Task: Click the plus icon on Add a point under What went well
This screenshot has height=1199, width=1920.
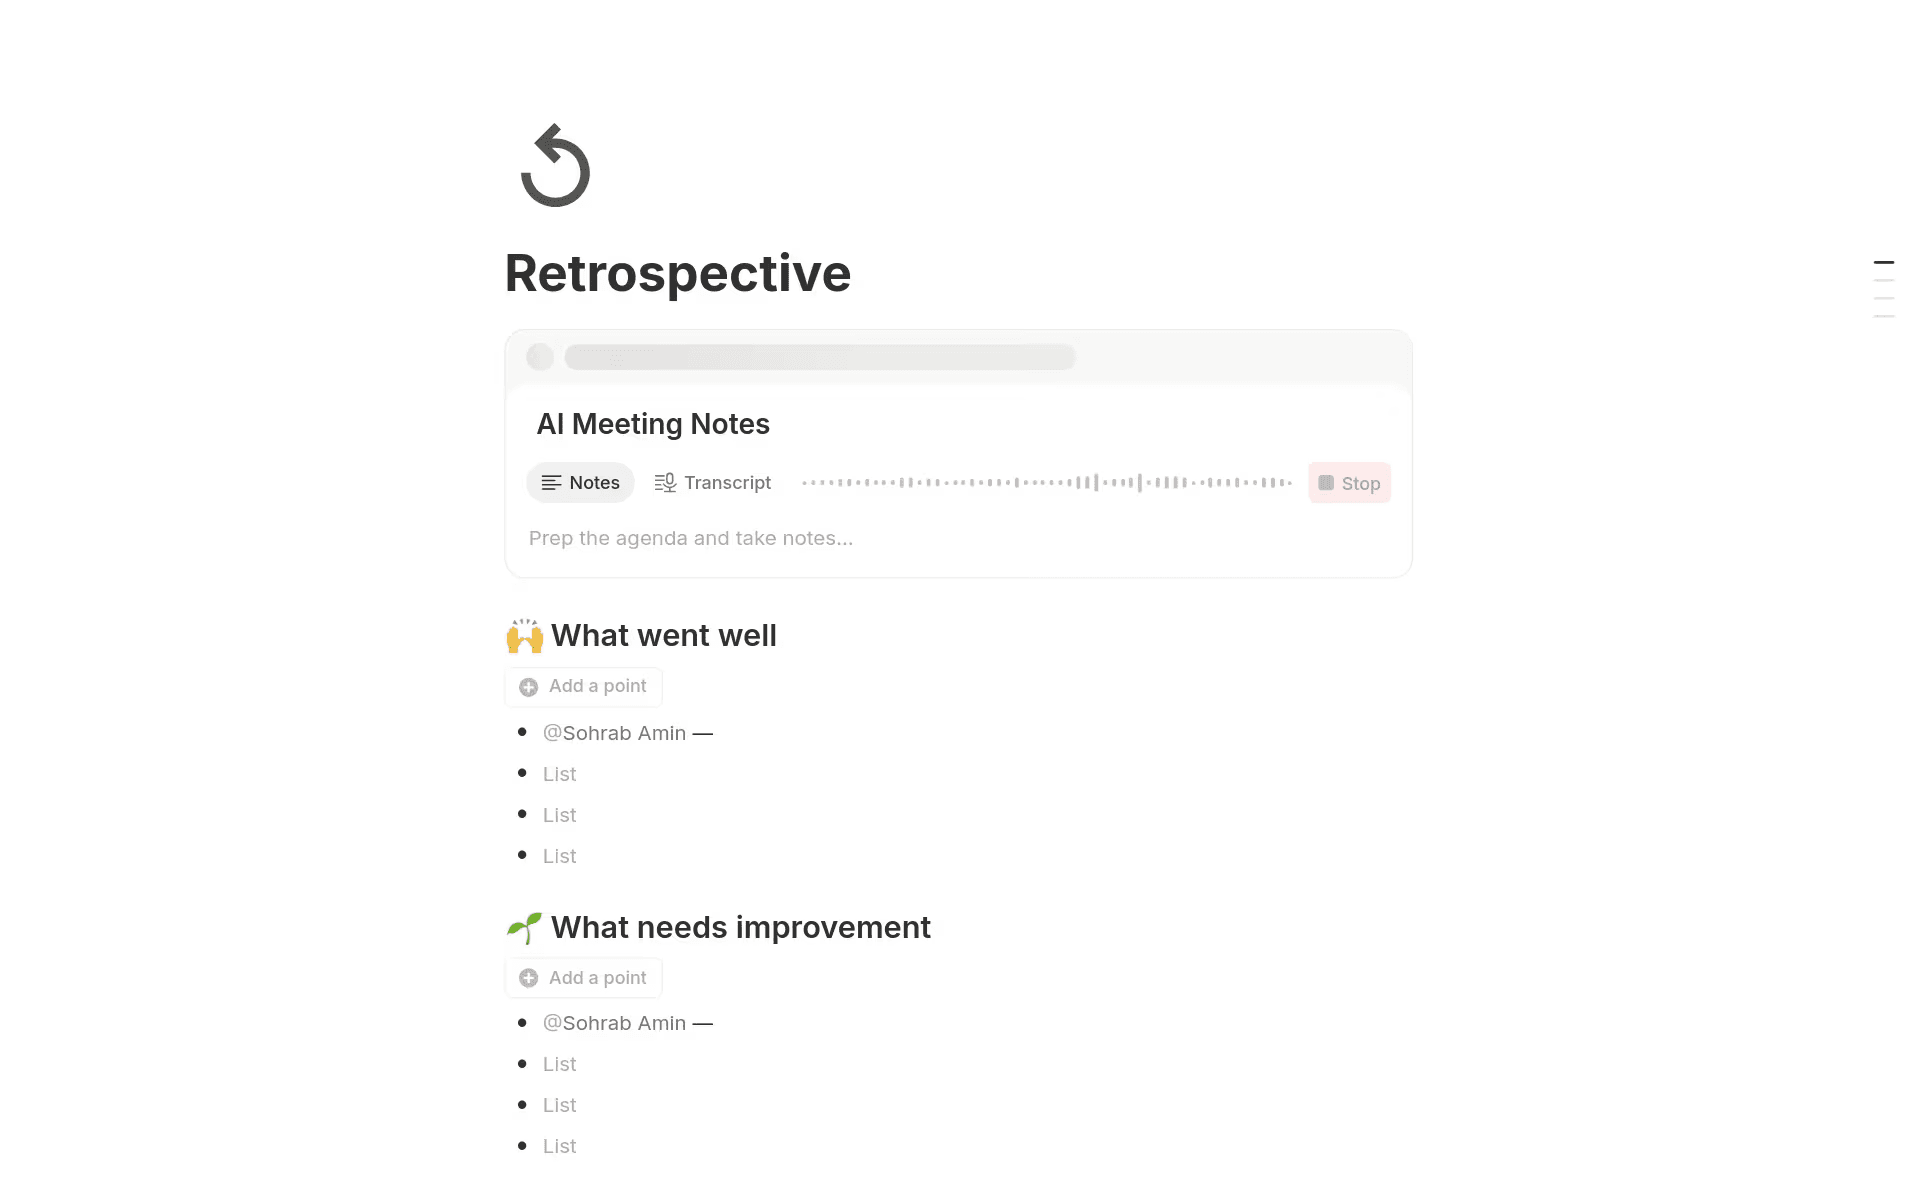Action: click(x=528, y=687)
